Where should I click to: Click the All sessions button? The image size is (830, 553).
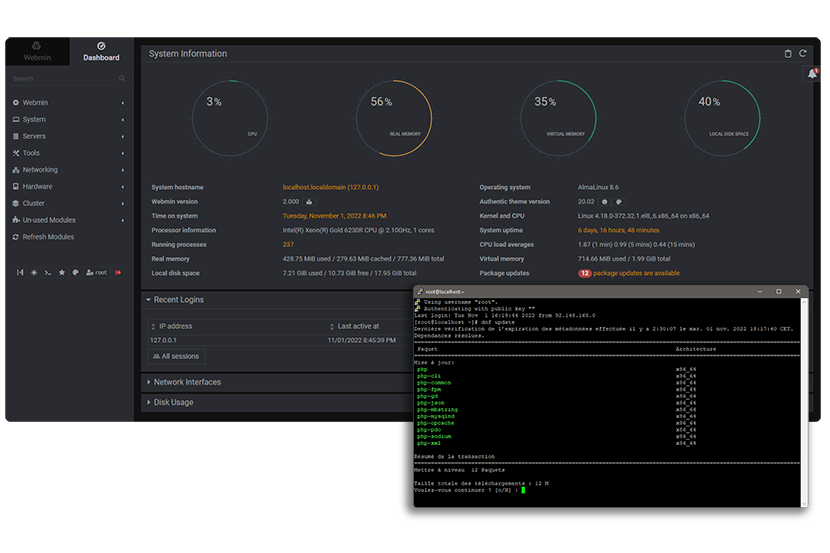click(176, 357)
